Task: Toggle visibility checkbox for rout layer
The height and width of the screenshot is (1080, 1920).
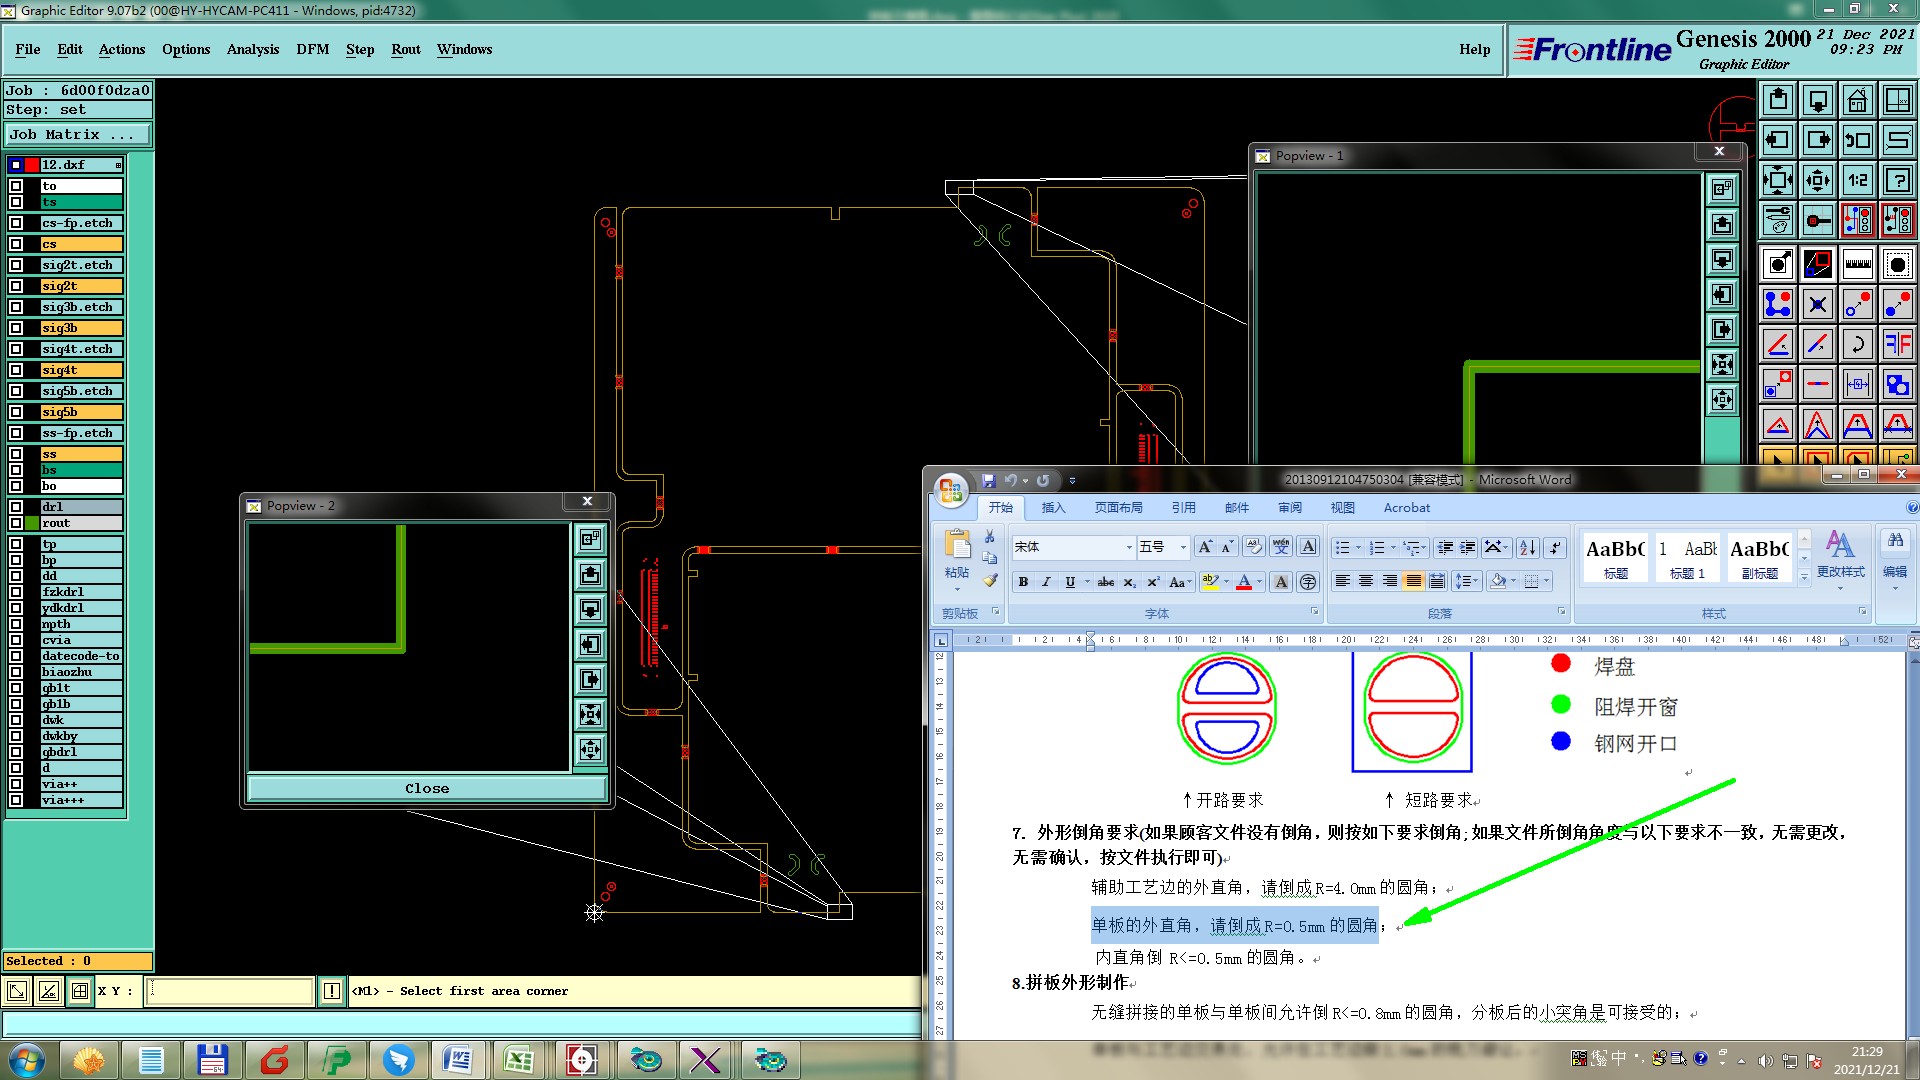Action: pyautogui.click(x=16, y=523)
